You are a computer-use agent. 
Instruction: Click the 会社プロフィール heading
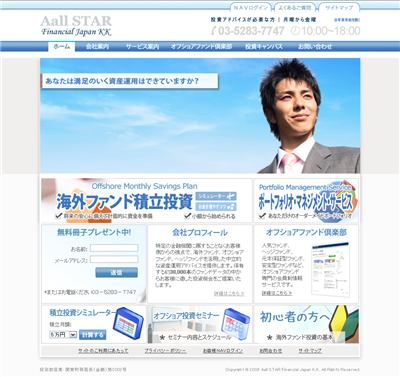tap(200, 233)
